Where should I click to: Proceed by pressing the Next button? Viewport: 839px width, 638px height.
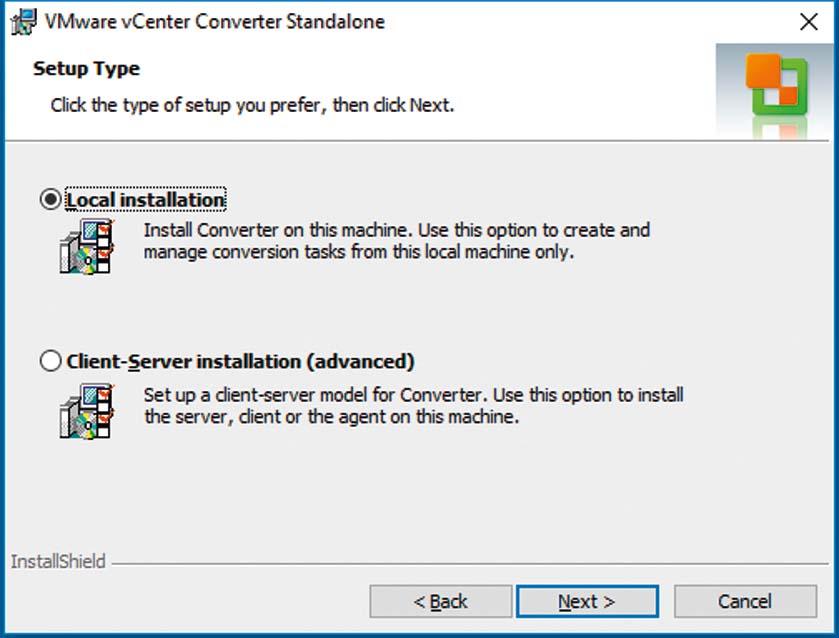tap(587, 601)
